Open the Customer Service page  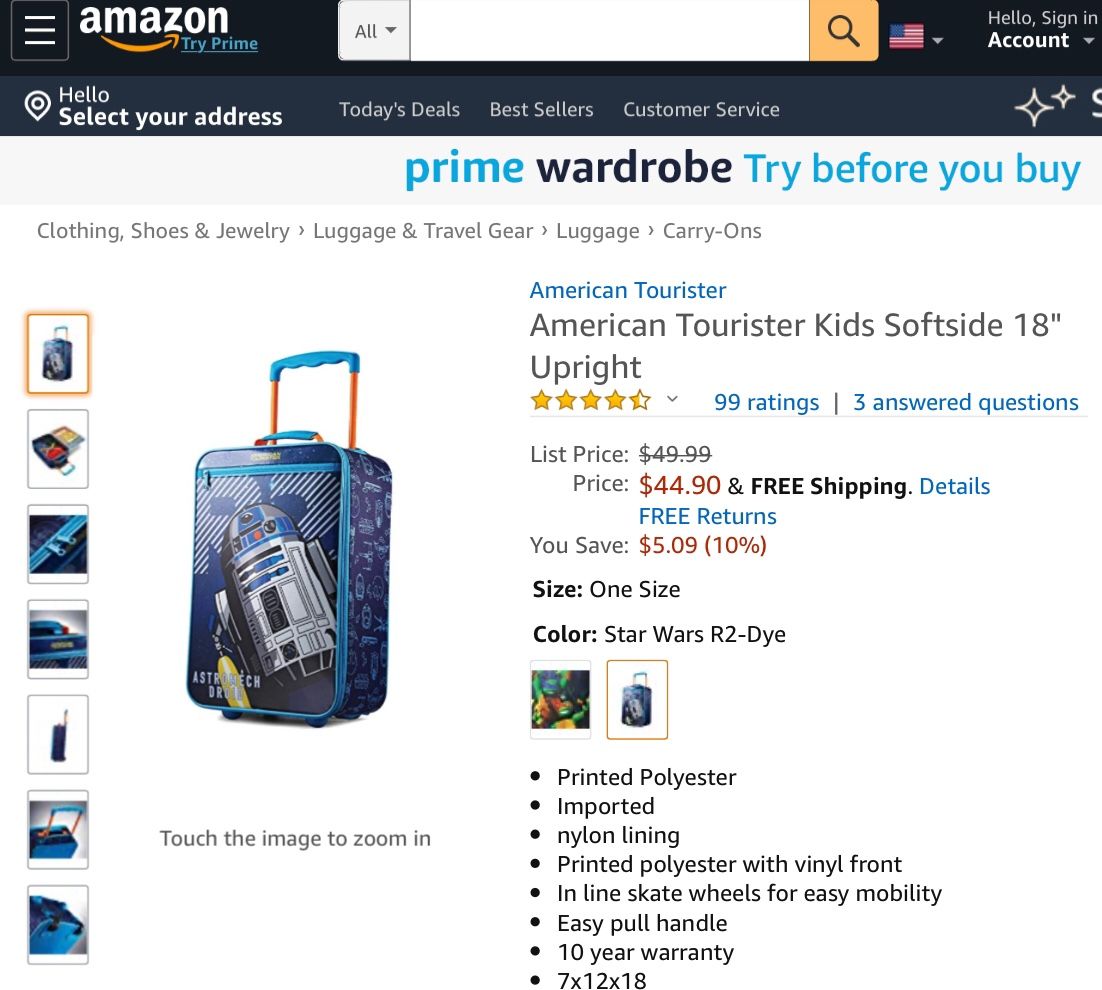(x=701, y=109)
